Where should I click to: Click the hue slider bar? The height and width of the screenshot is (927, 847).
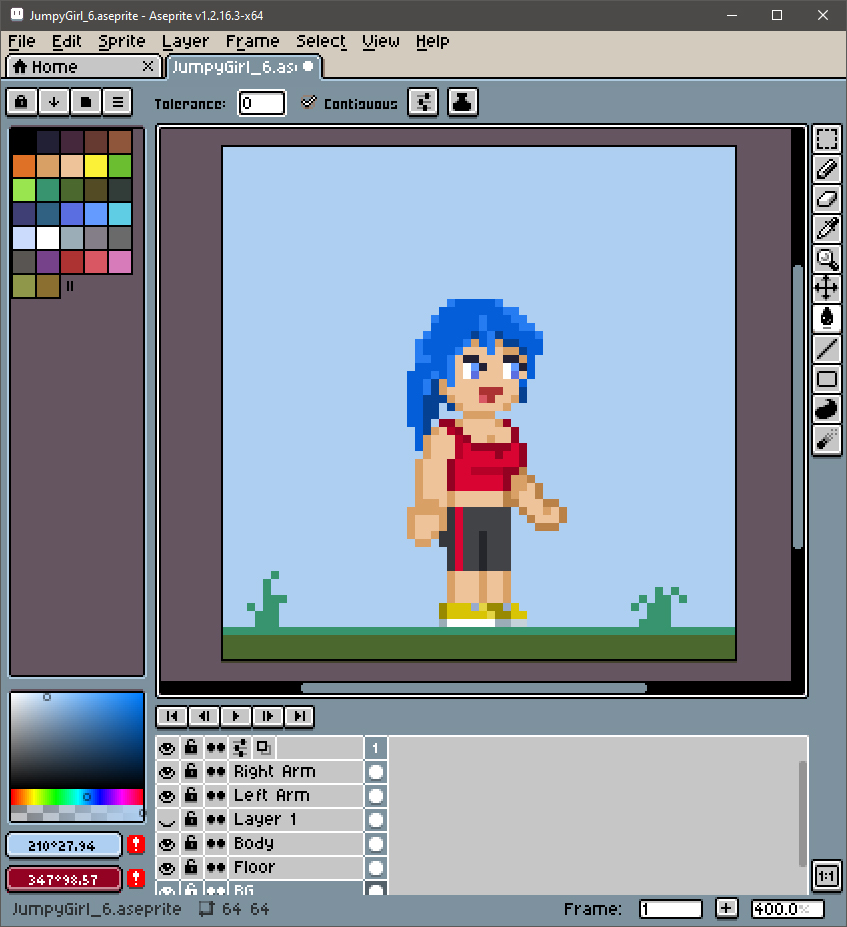[77, 797]
